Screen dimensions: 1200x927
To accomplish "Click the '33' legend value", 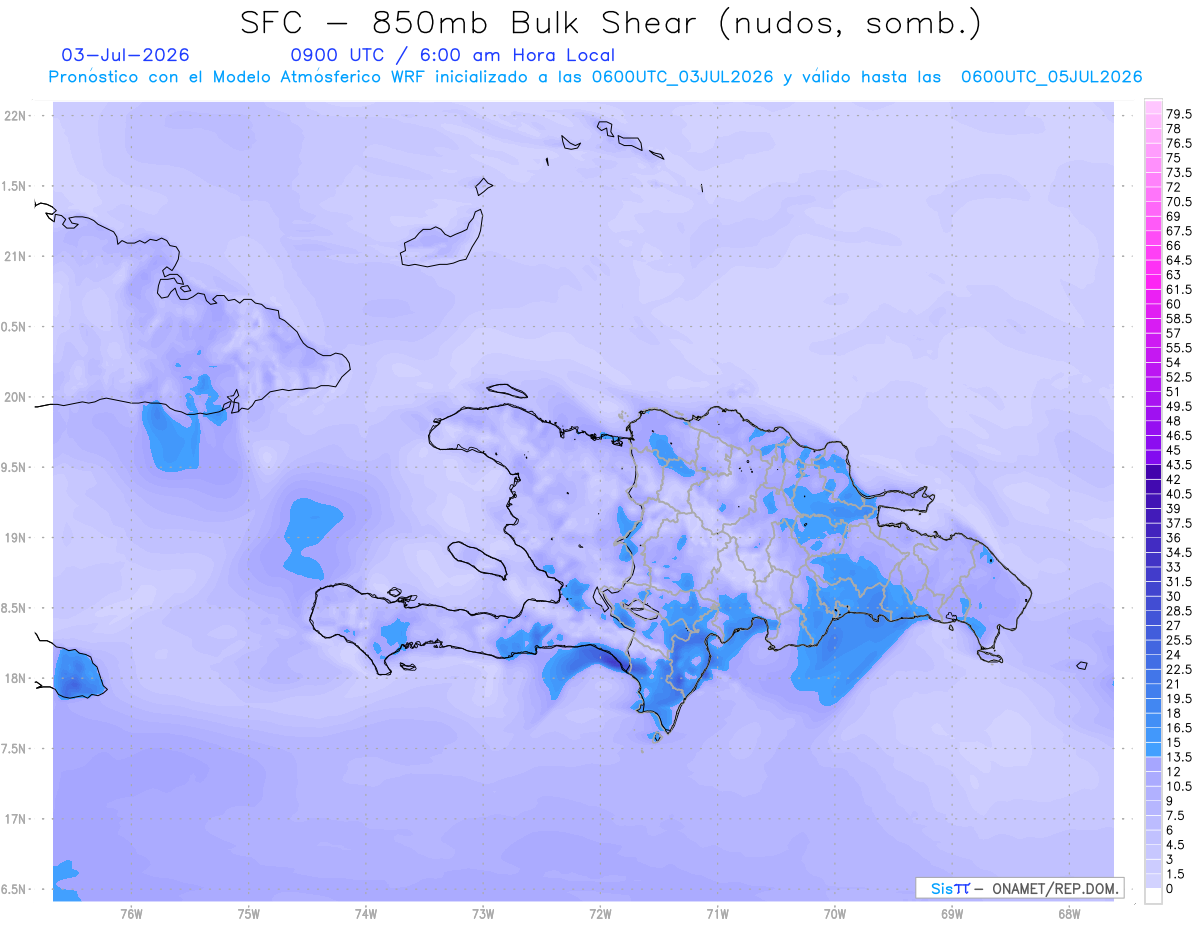I will coord(1174,567).
